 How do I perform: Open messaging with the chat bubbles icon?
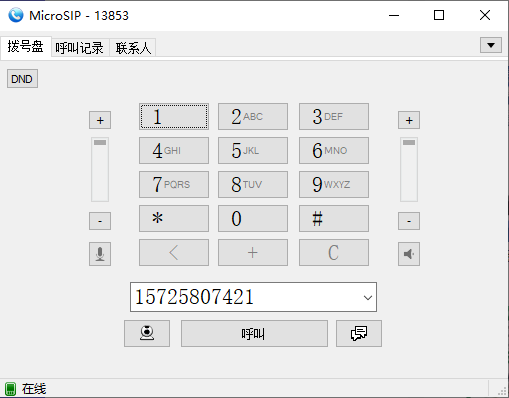(359, 333)
